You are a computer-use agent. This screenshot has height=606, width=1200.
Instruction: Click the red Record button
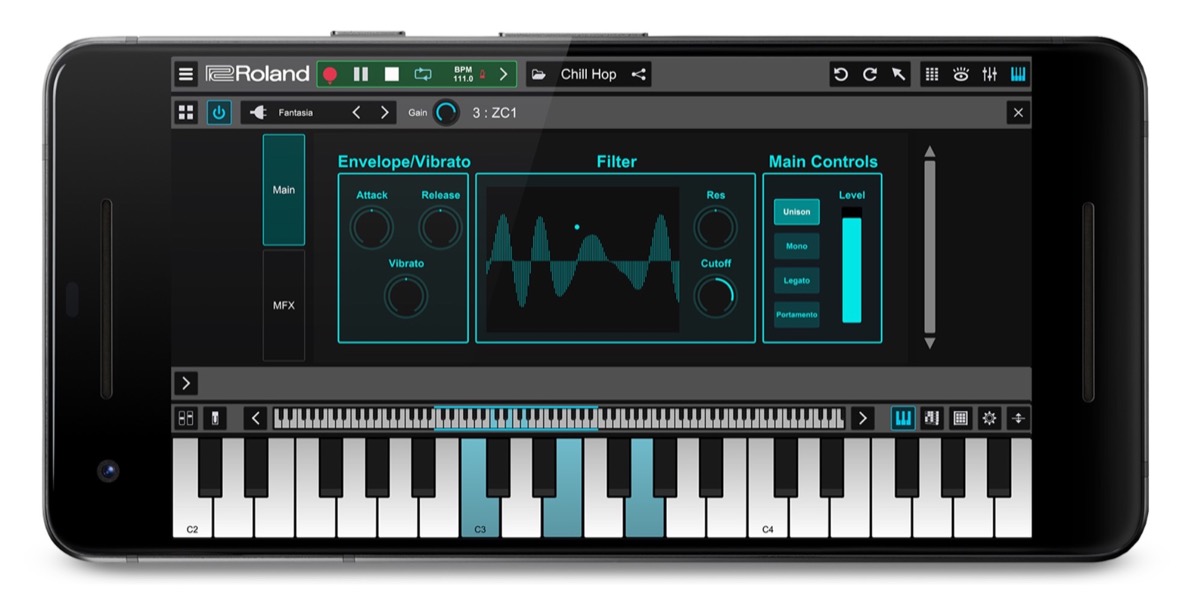coord(331,74)
